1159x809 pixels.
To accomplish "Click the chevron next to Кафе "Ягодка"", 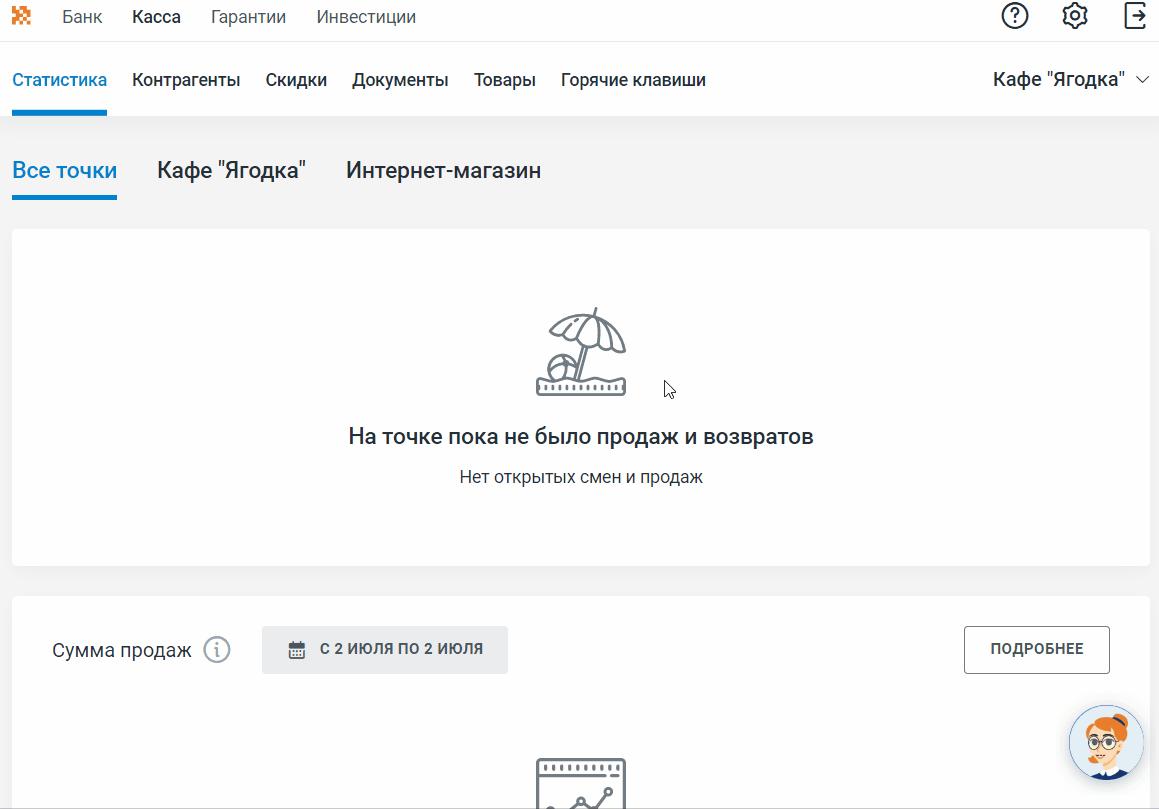I will 1142,80.
